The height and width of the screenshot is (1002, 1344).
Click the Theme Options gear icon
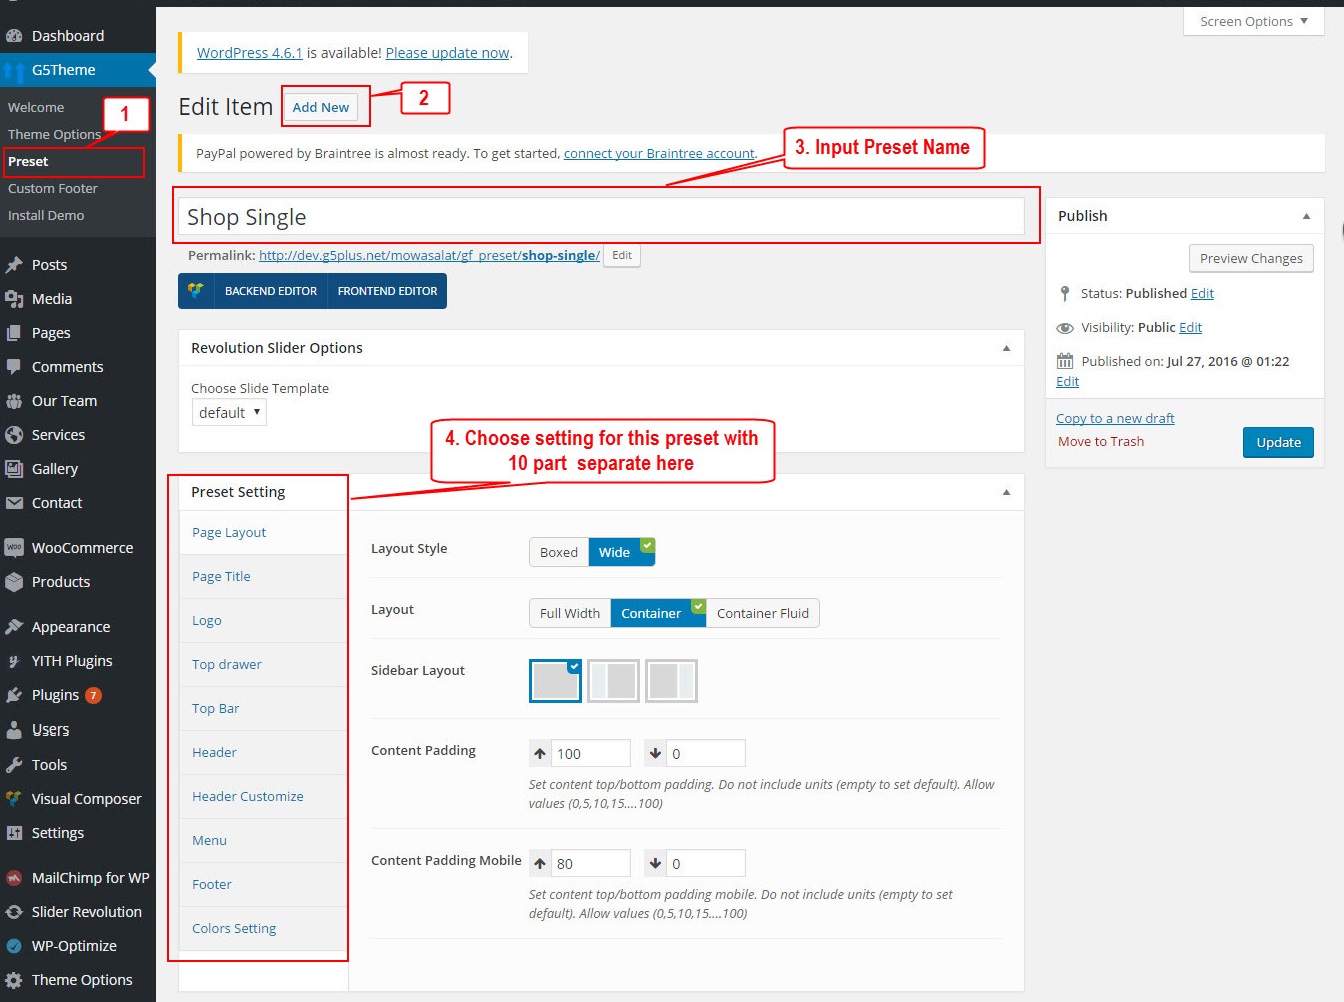14,980
